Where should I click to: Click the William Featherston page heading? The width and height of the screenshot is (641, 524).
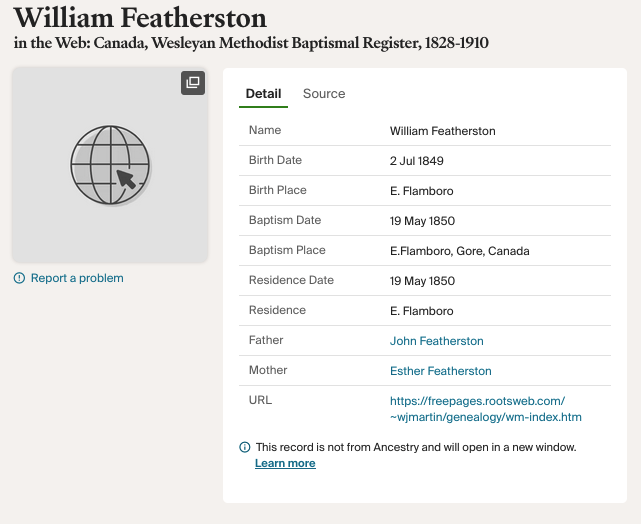coord(140,18)
